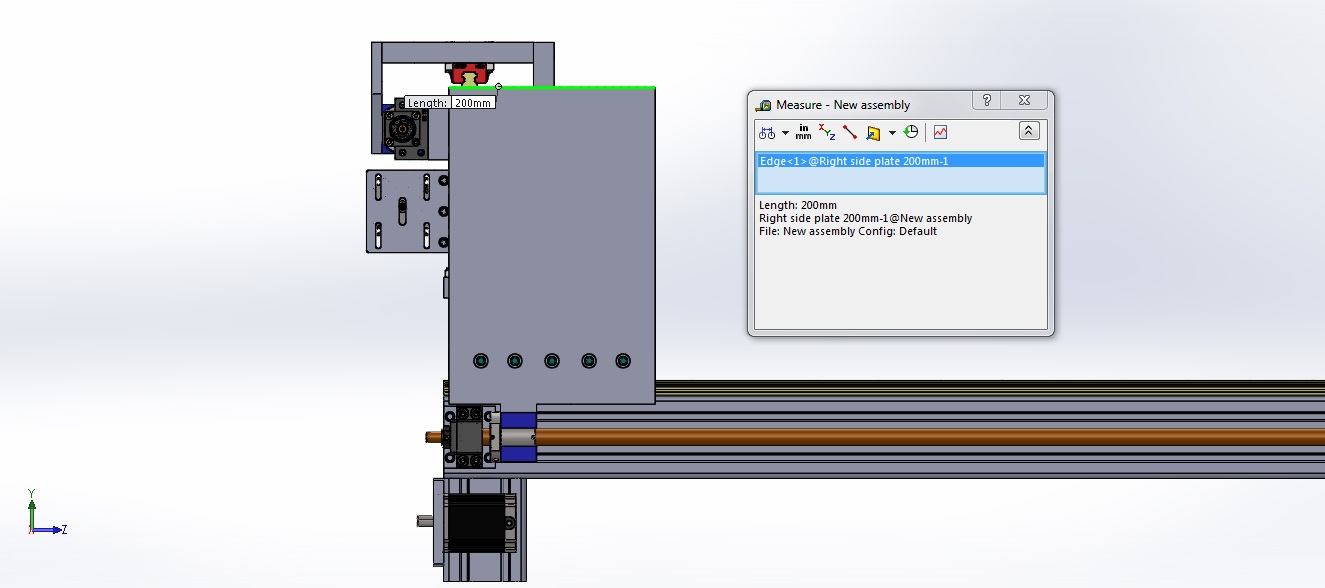Click the Measure dialog help button
1325x588 pixels.
tap(986, 100)
